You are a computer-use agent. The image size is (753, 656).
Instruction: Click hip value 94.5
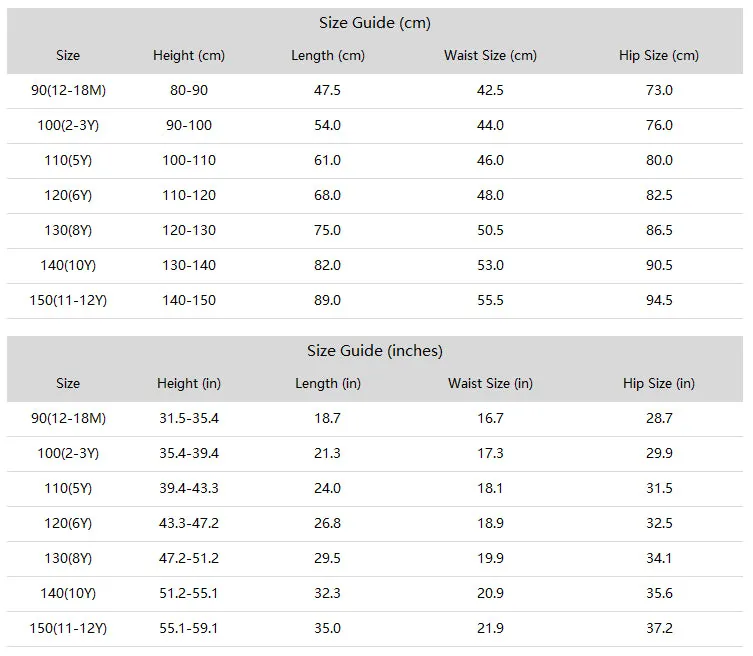(x=659, y=301)
